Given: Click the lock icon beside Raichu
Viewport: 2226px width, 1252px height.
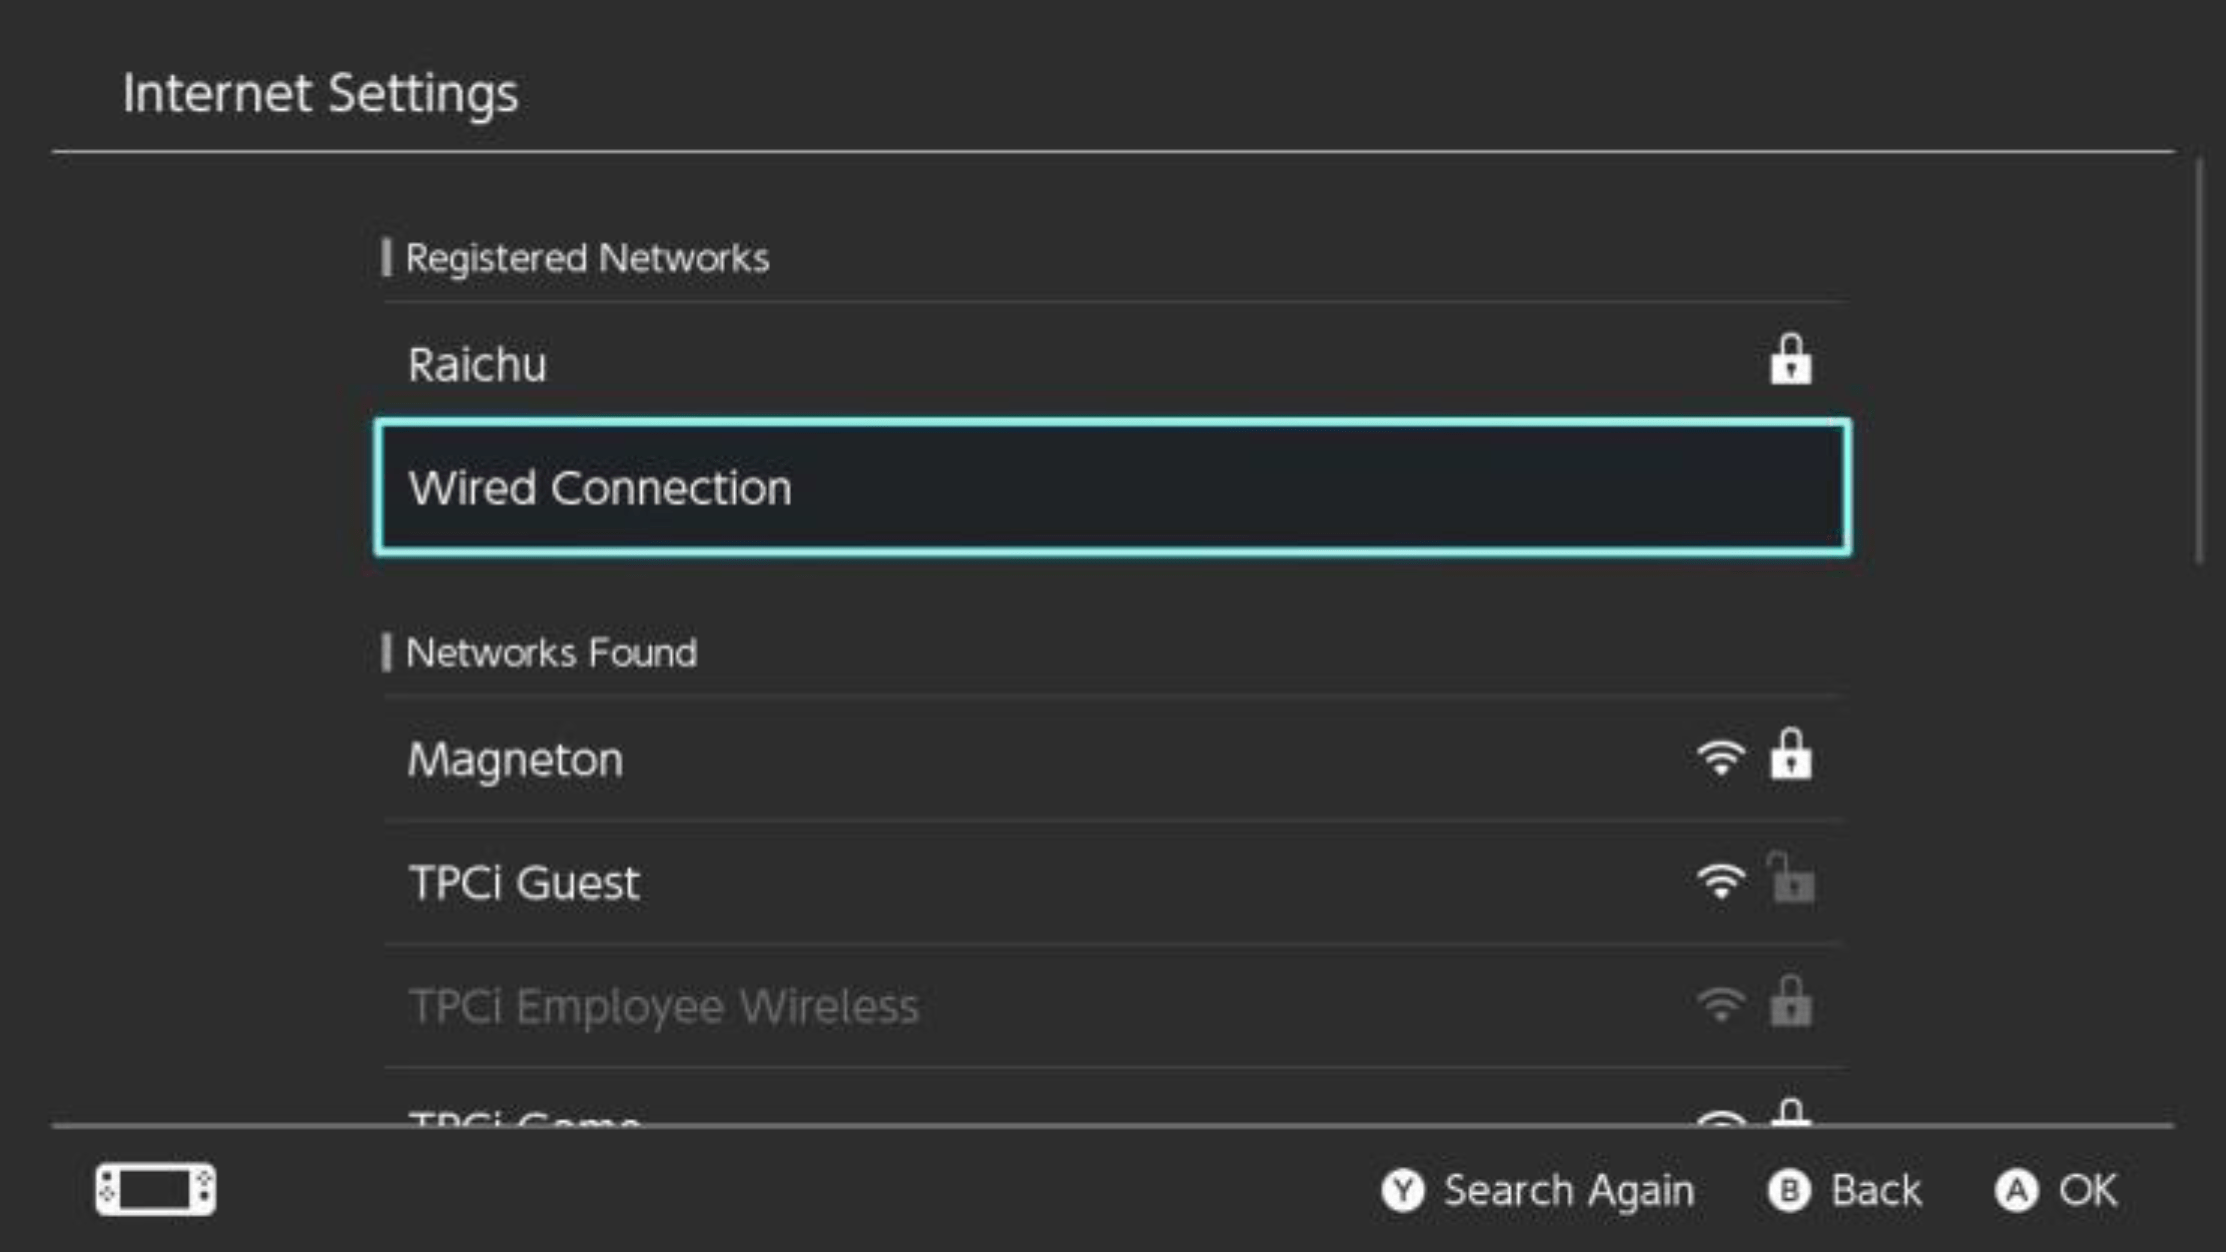Looking at the screenshot, I should click(1790, 359).
